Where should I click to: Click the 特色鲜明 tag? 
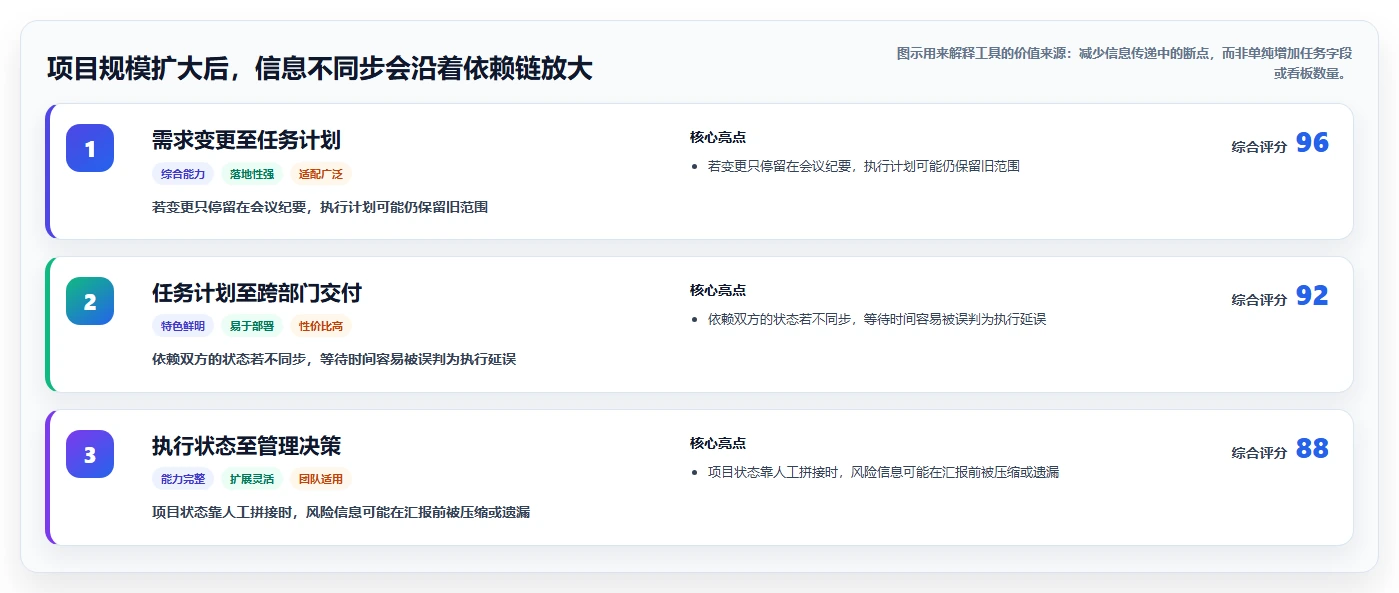coord(183,326)
